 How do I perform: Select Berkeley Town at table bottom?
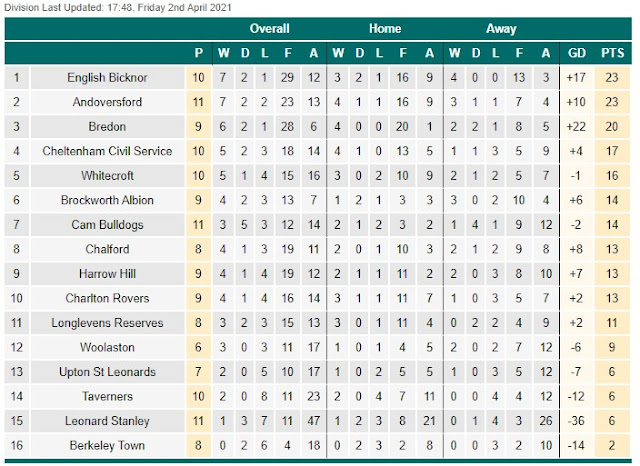[107, 445]
